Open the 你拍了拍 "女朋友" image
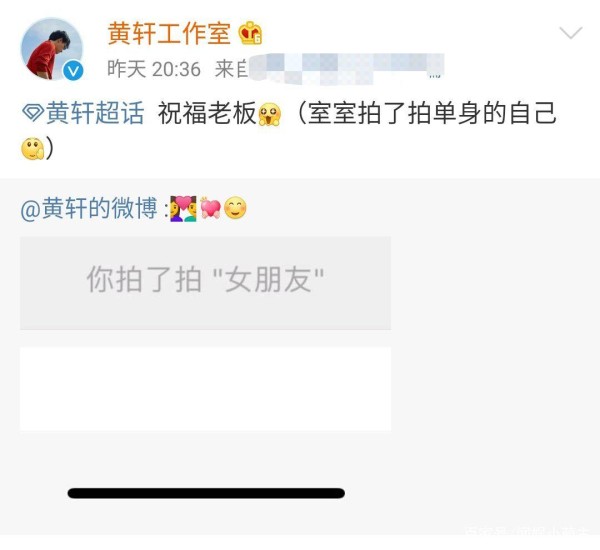Viewport: 600px width, 550px height. tap(205, 283)
